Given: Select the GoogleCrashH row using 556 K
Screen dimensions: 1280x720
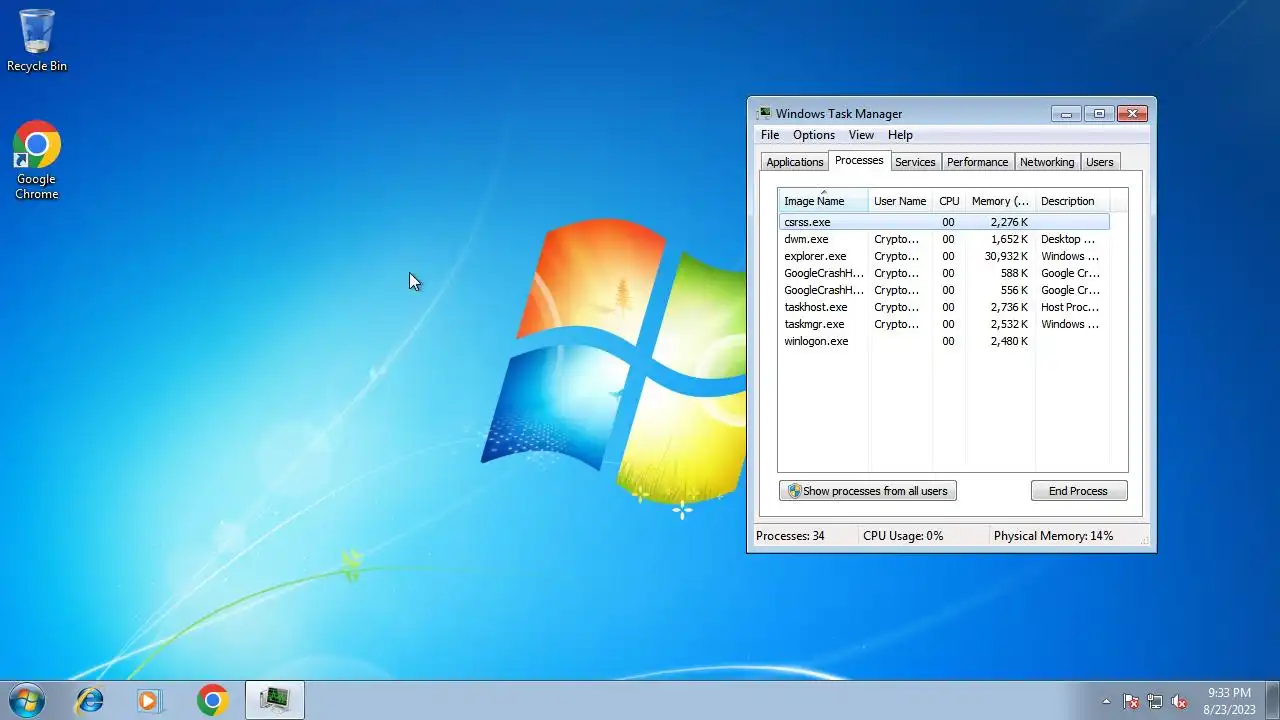Looking at the screenshot, I should 944,290.
